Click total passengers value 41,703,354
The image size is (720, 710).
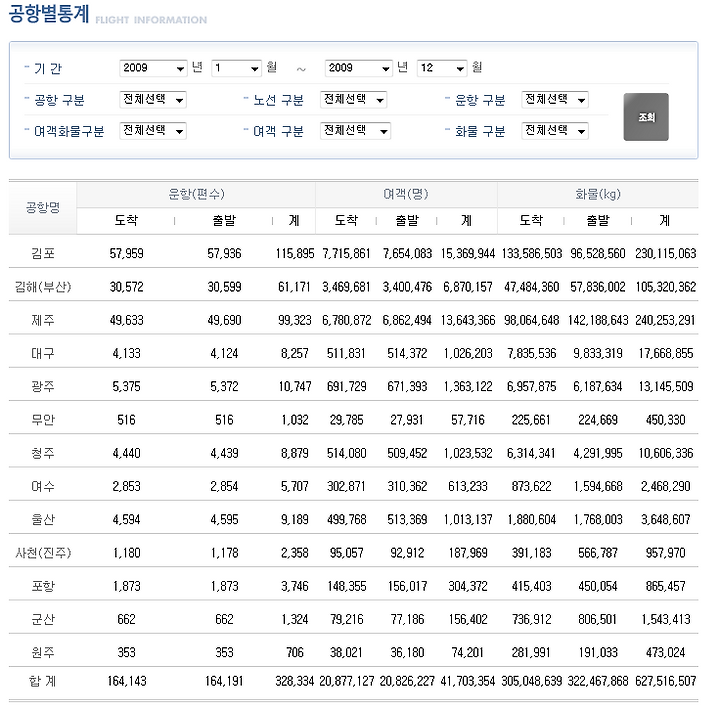pyautogui.click(x=467, y=682)
